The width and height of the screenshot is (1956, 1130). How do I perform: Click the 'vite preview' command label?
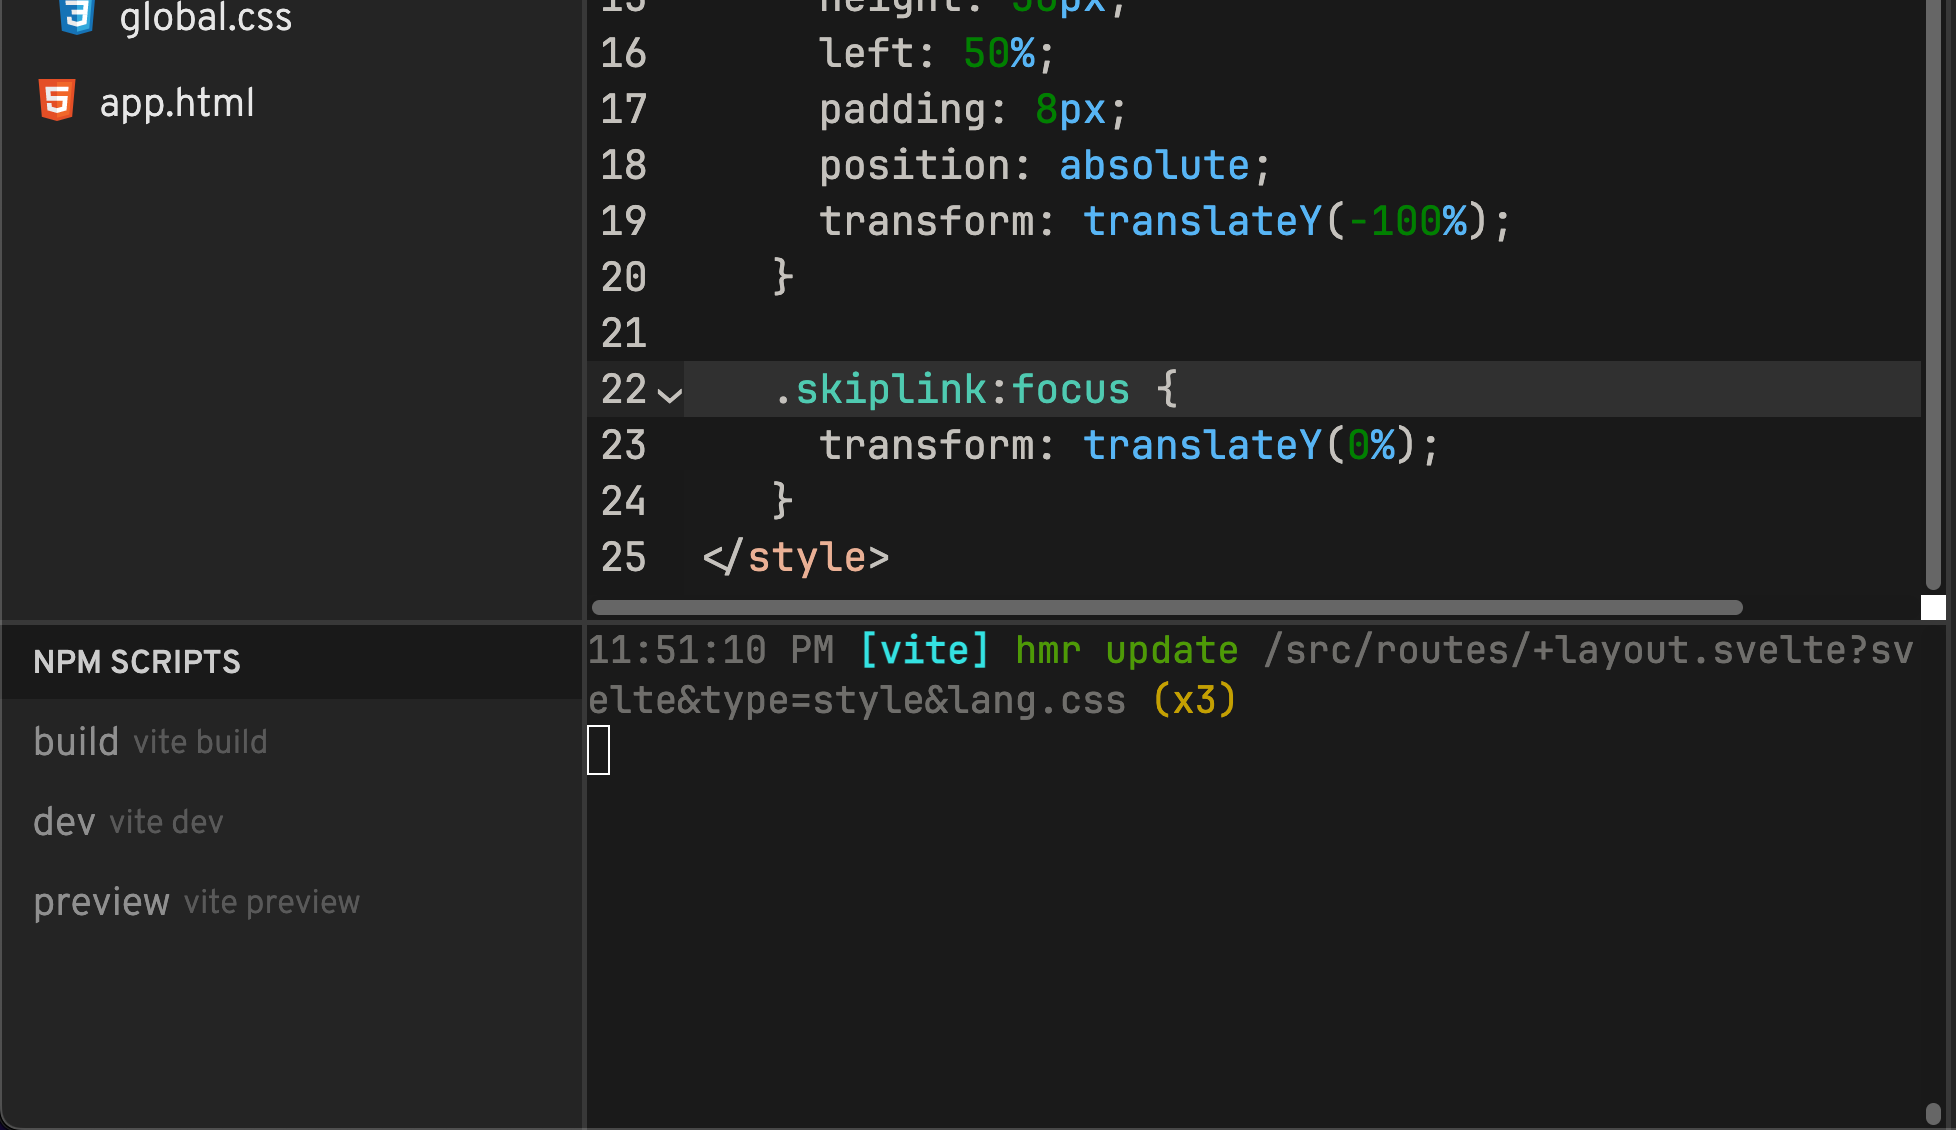[x=271, y=901]
